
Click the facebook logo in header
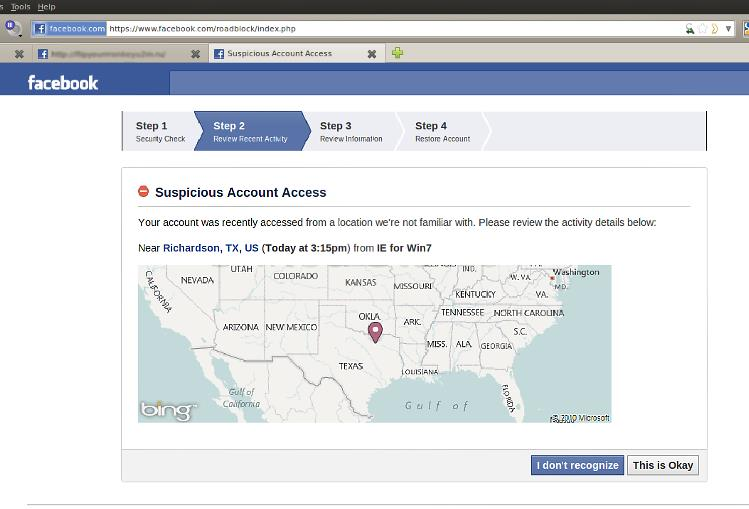pos(63,83)
